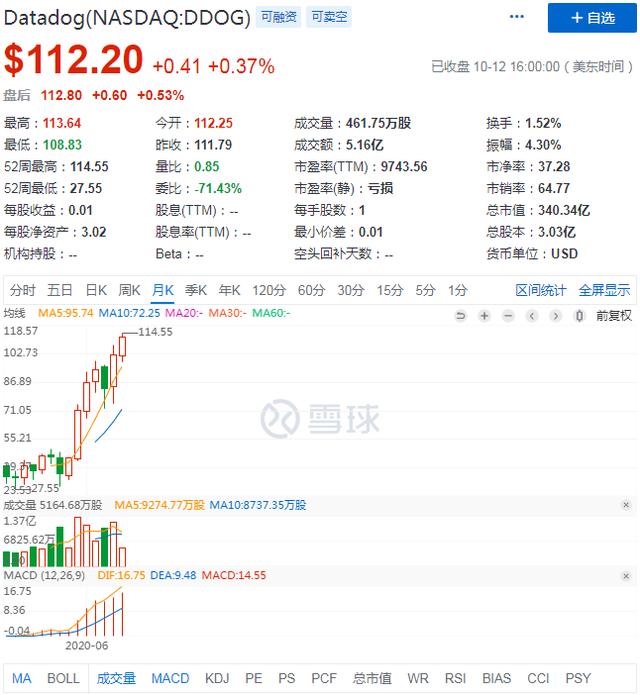This screenshot has height=695, width=640.
Task: Select the 120分 interval tab
Action: [x=269, y=290]
